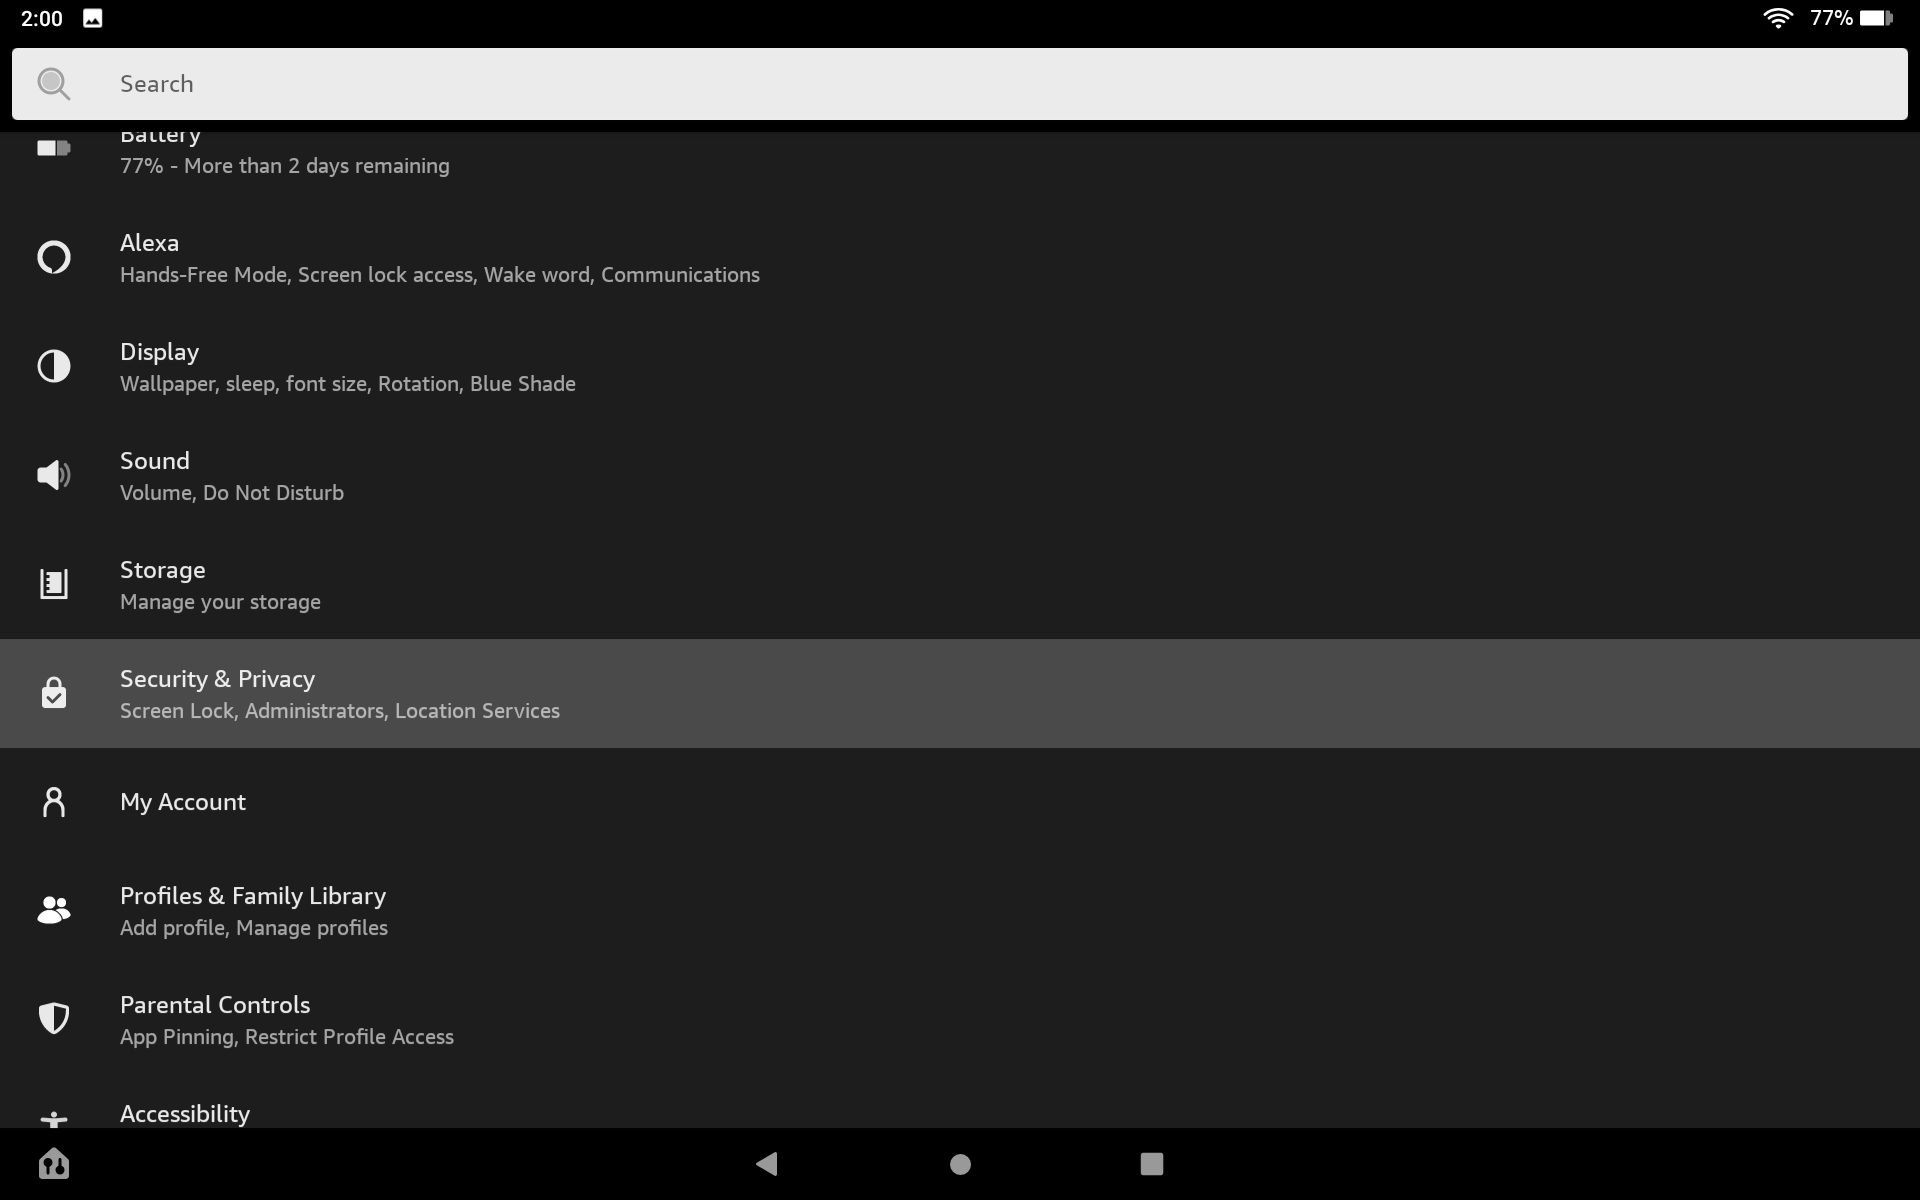The image size is (1920, 1200).
Task: Select the Parental Controls shield icon
Action: tap(54, 1019)
